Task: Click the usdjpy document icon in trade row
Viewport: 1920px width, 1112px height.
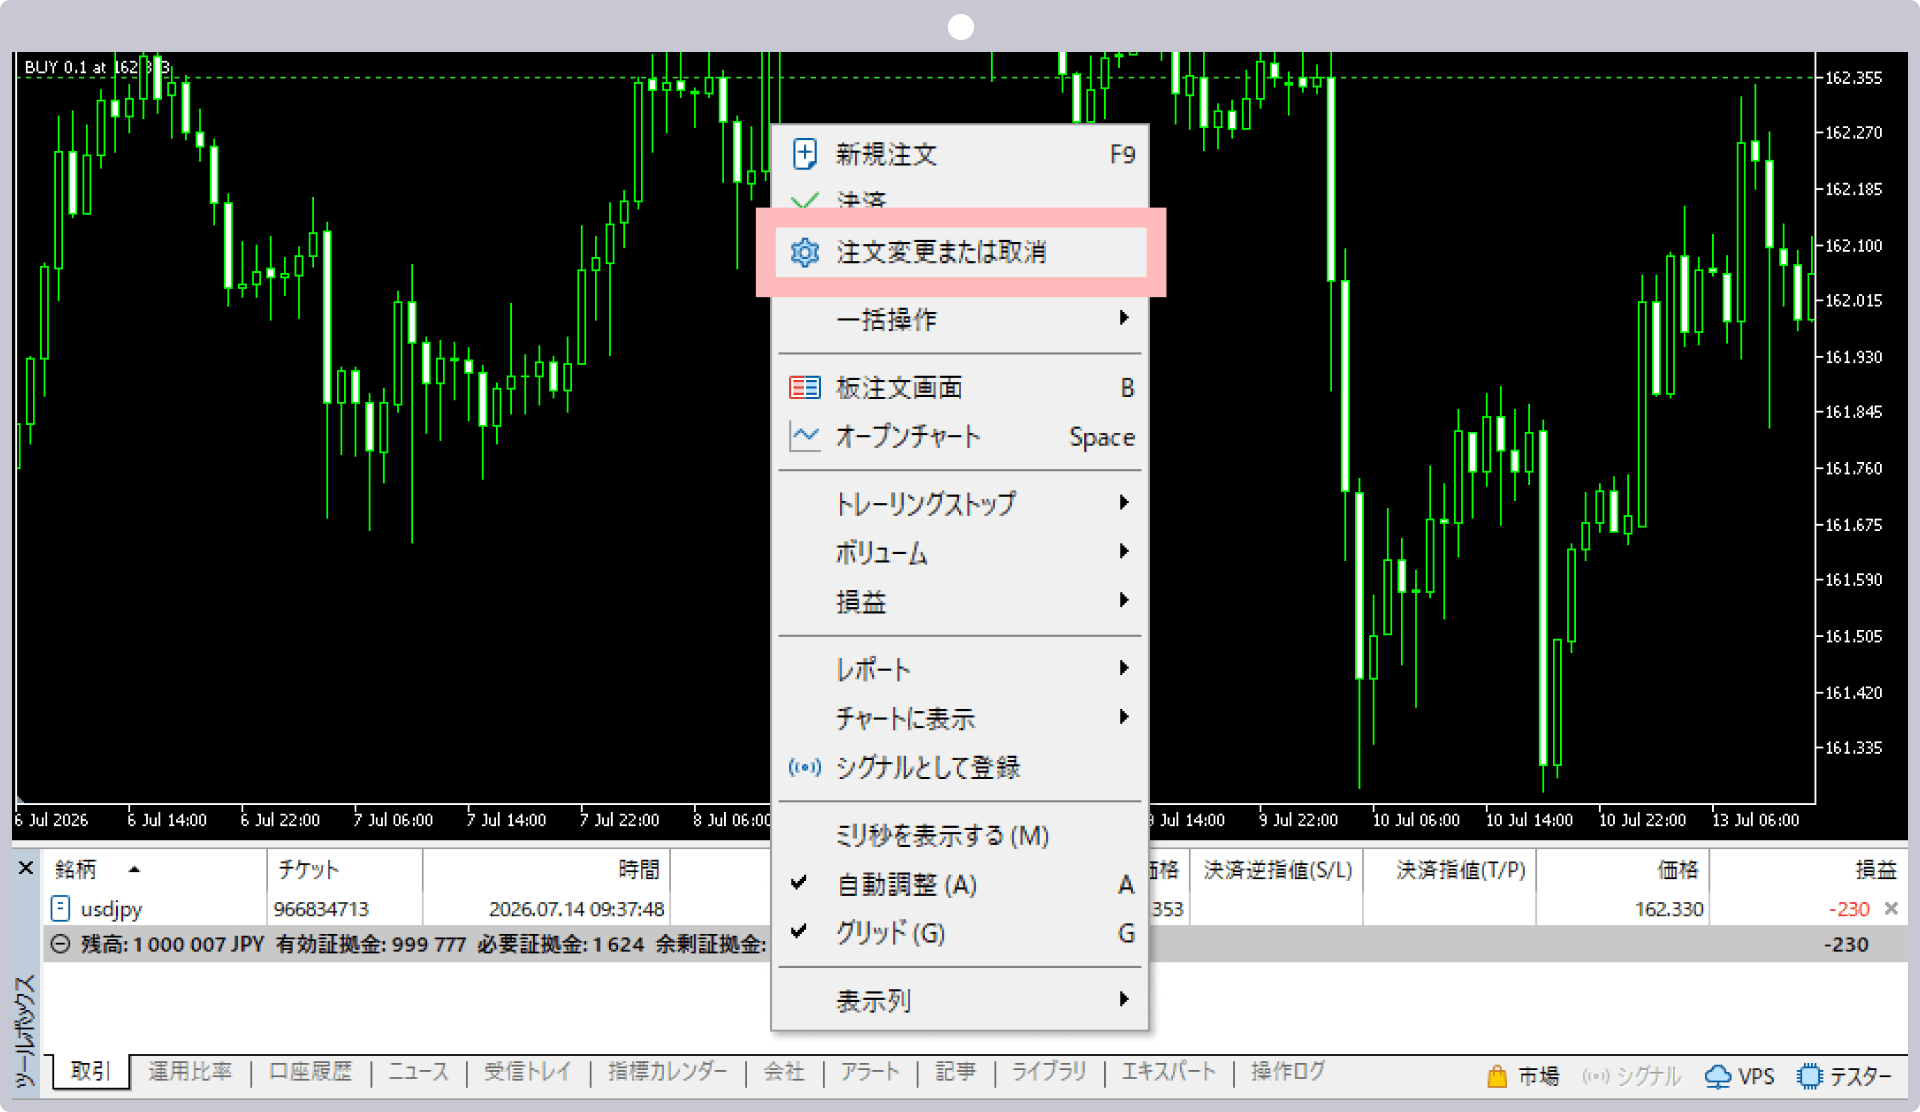Action: point(60,908)
